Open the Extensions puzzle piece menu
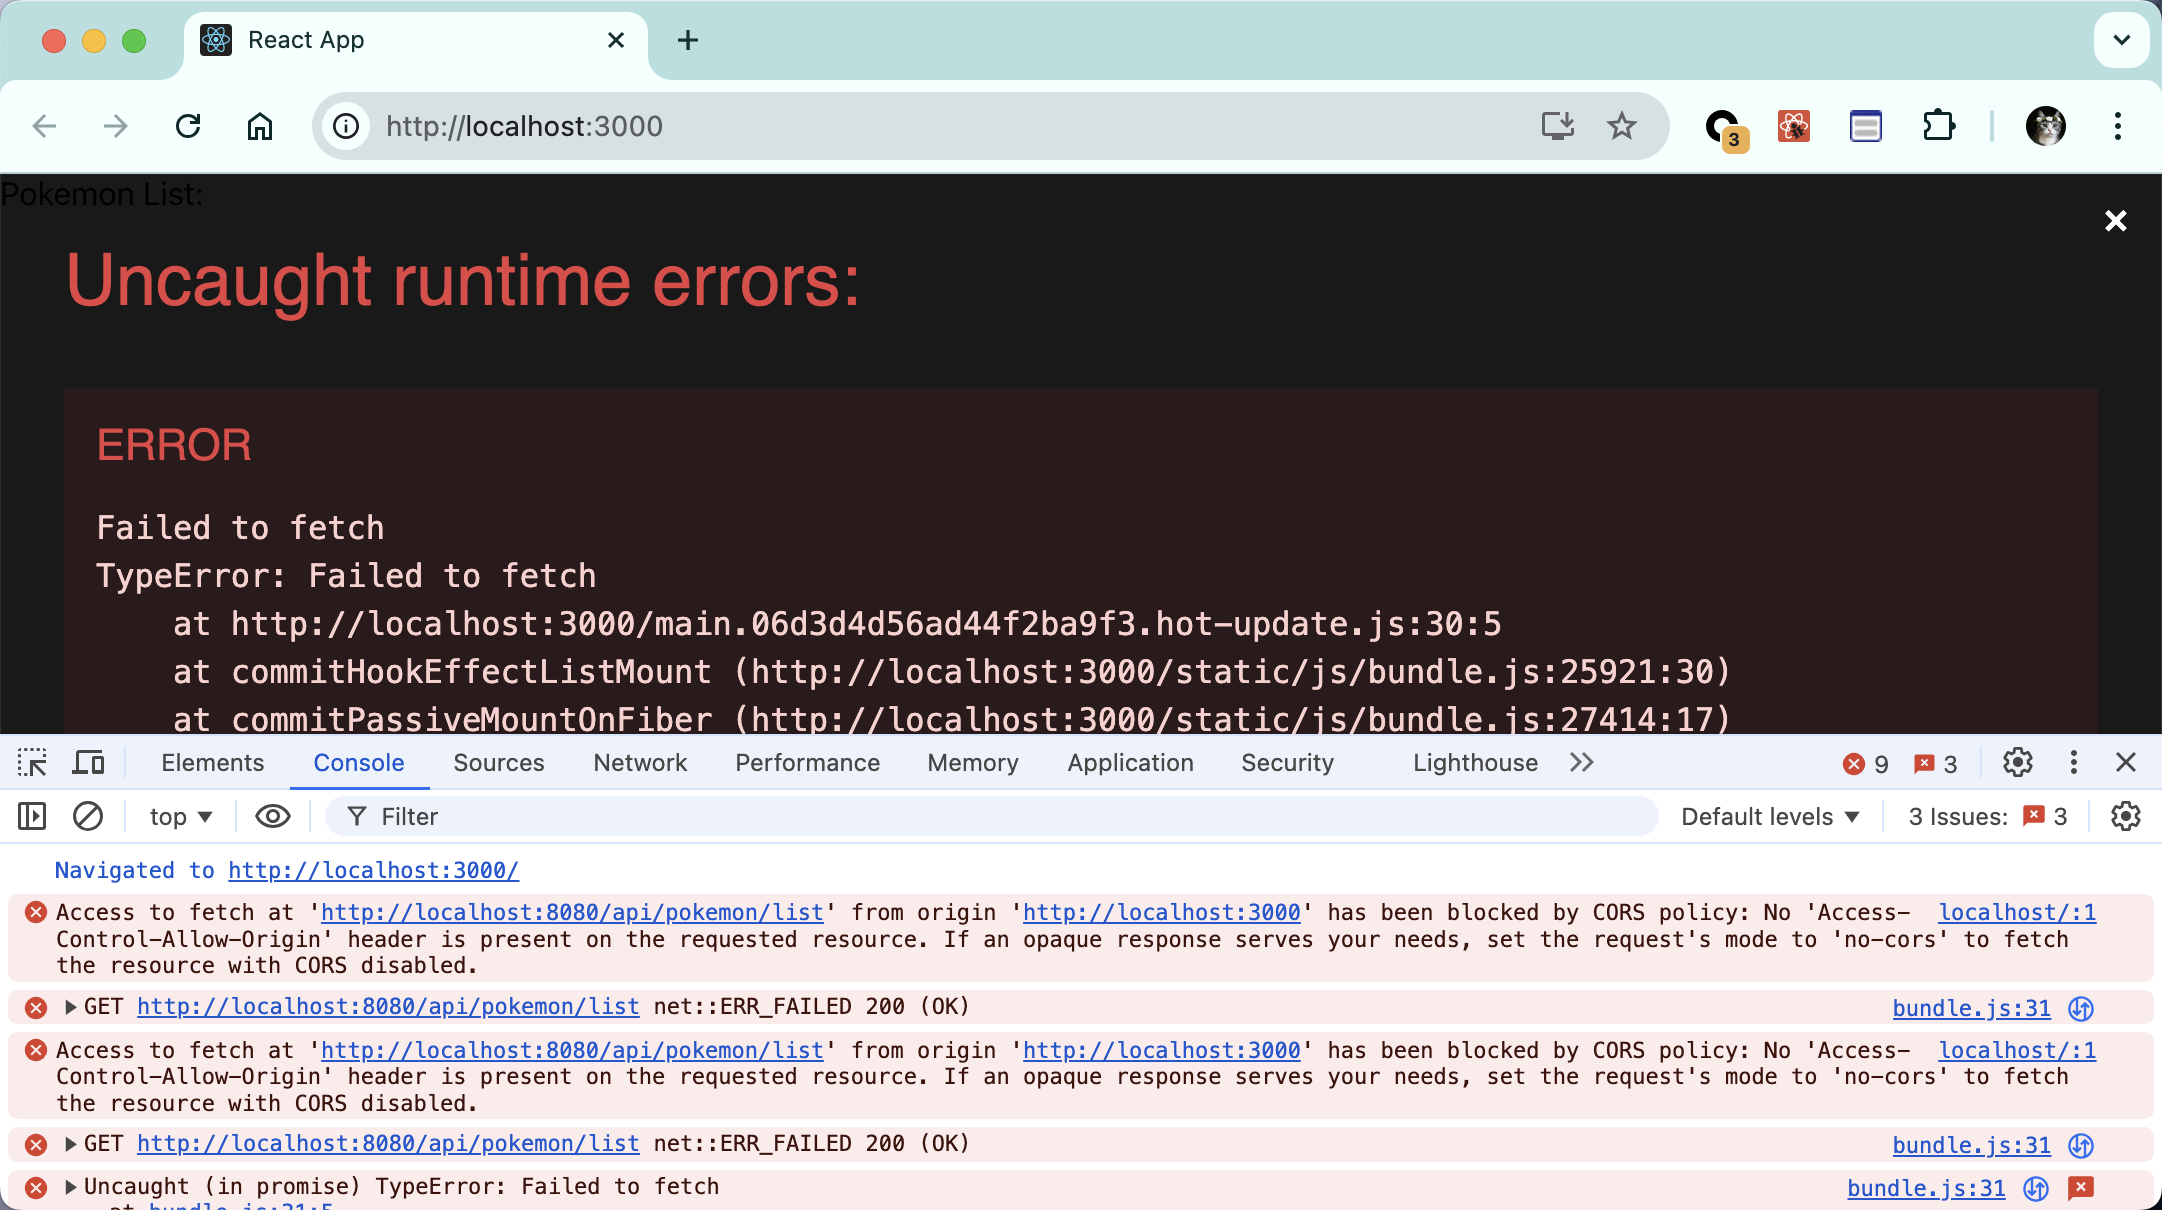2162x1210 pixels. 1938,126
